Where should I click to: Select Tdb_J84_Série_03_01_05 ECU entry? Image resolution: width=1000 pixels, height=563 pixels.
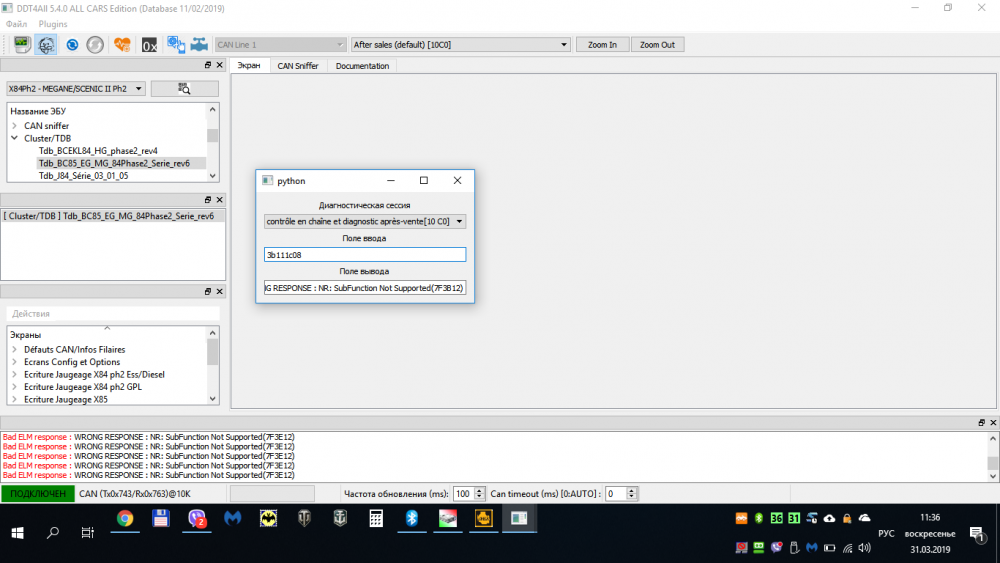(84, 175)
